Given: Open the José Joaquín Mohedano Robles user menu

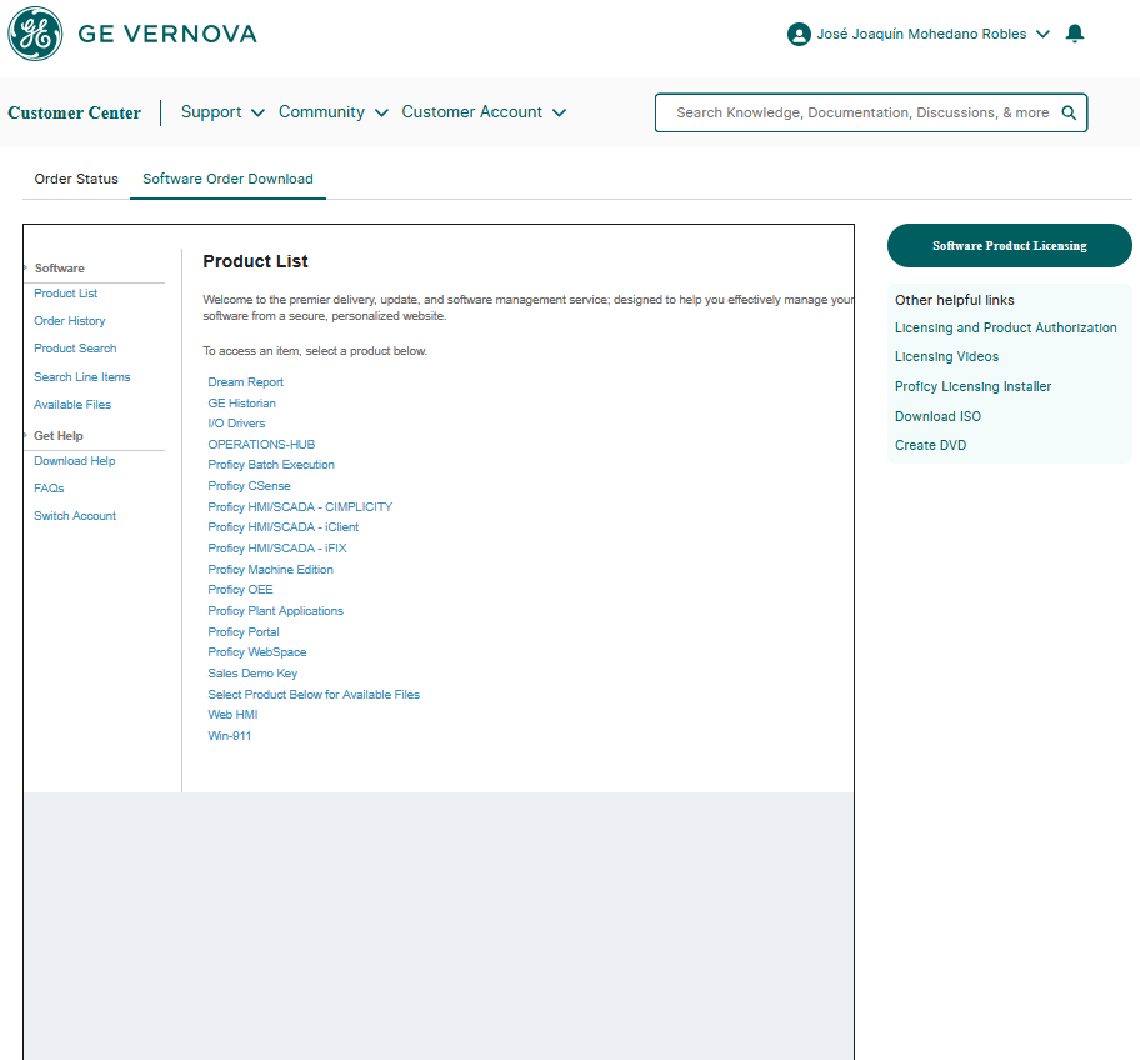Looking at the screenshot, I should (933, 34).
